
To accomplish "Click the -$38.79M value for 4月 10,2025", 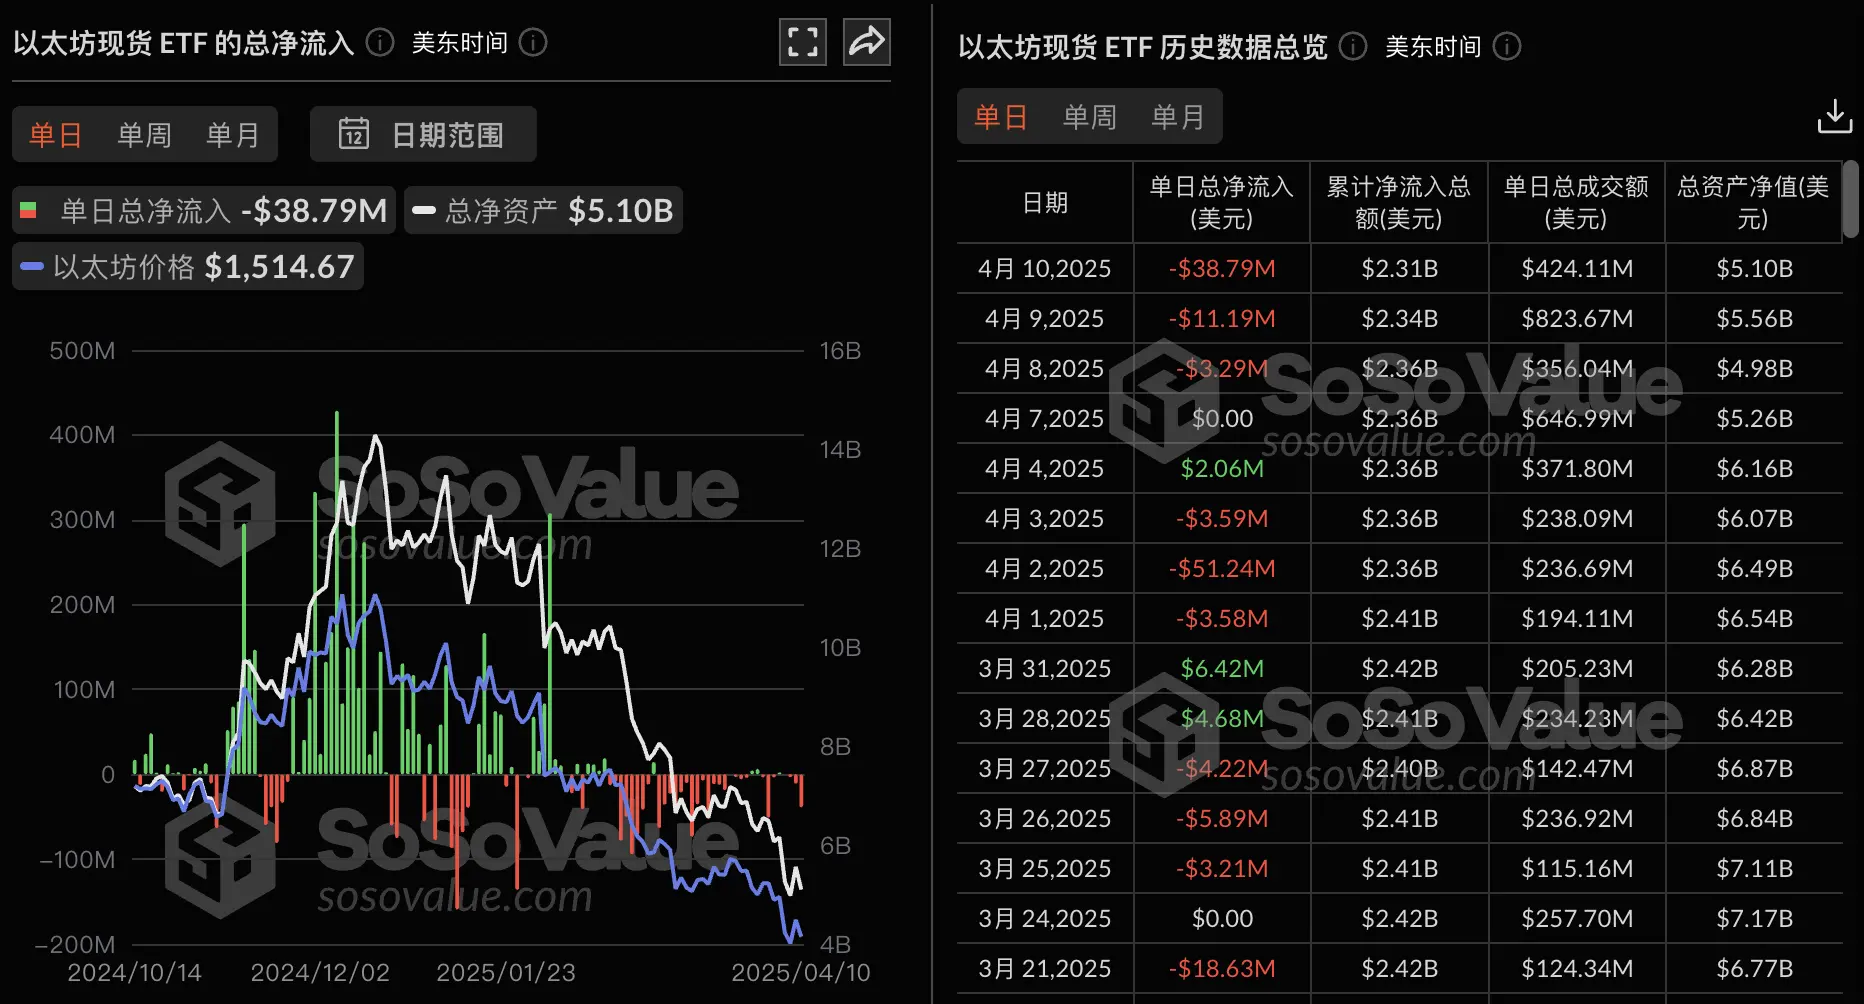I will point(1221,268).
